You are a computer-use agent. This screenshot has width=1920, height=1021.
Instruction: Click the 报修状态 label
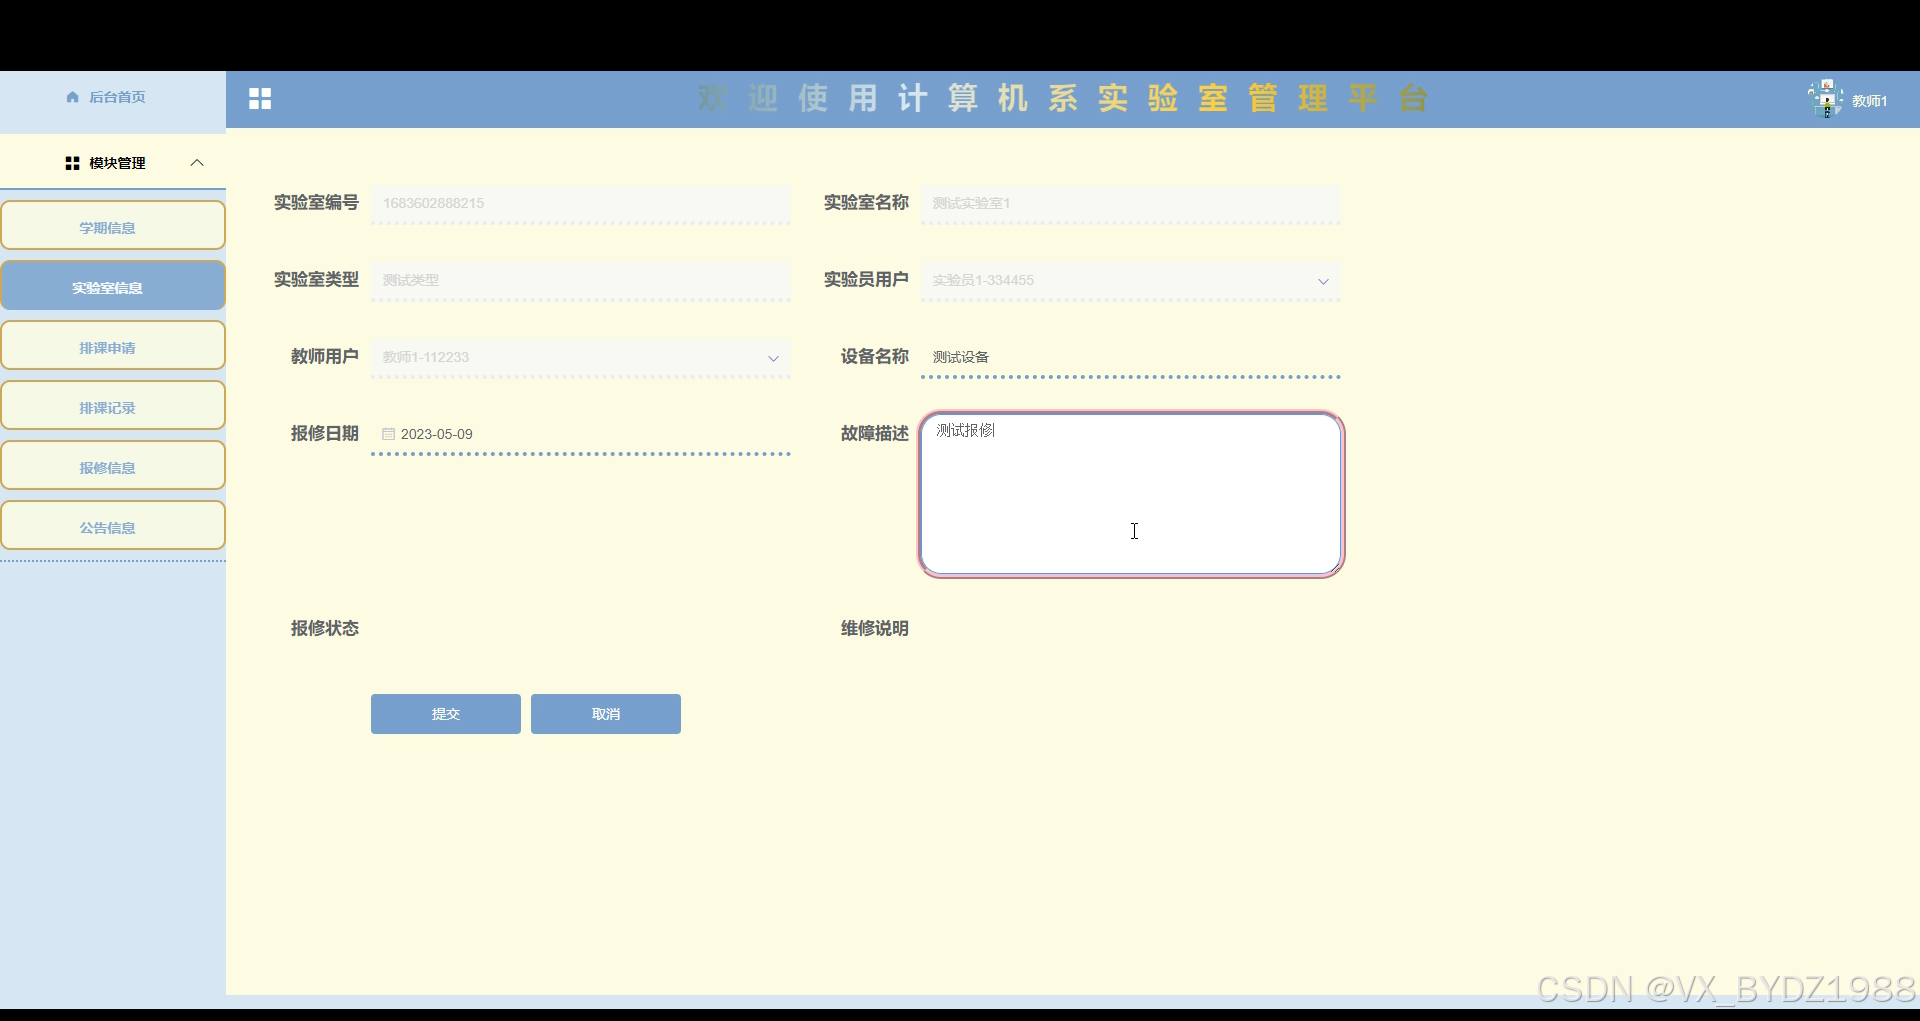click(325, 628)
